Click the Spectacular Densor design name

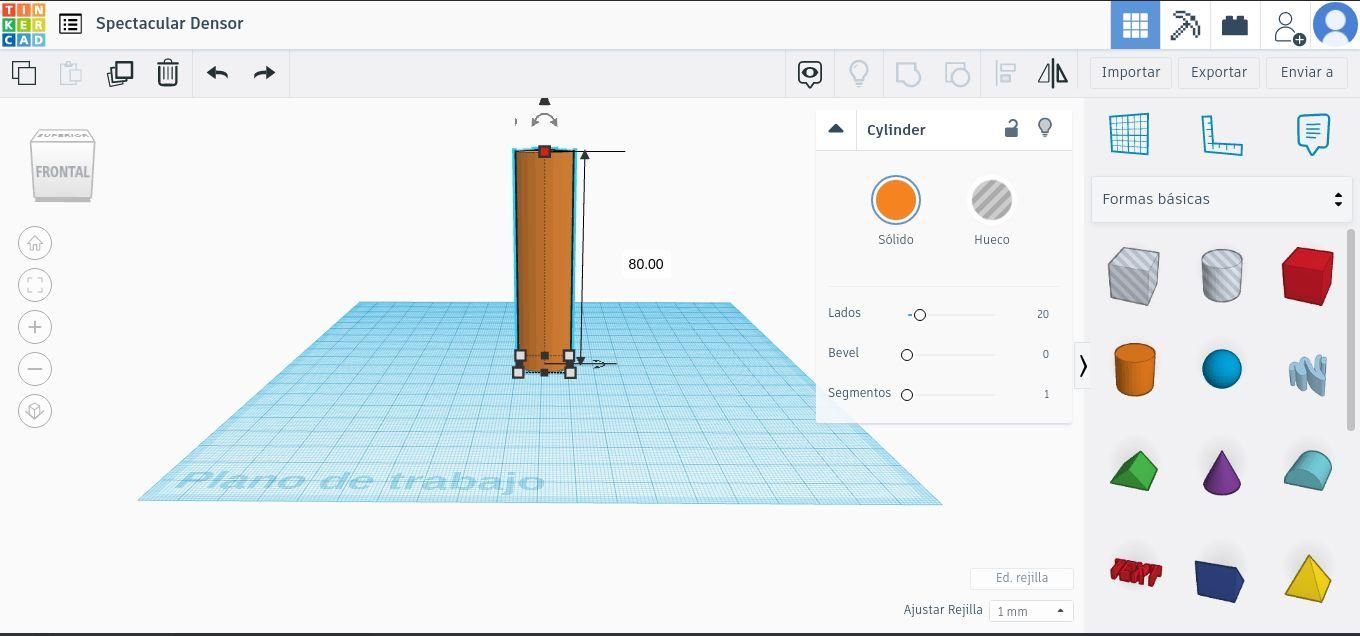click(170, 23)
